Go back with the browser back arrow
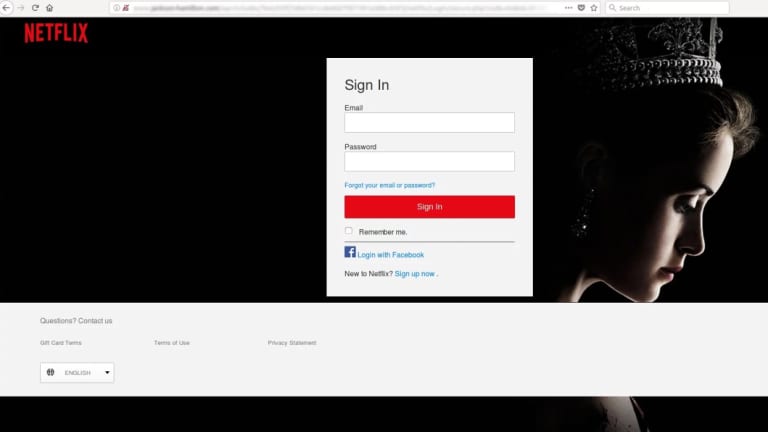Image resolution: width=768 pixels, height=432 pixels. click(x=6, y=8)
